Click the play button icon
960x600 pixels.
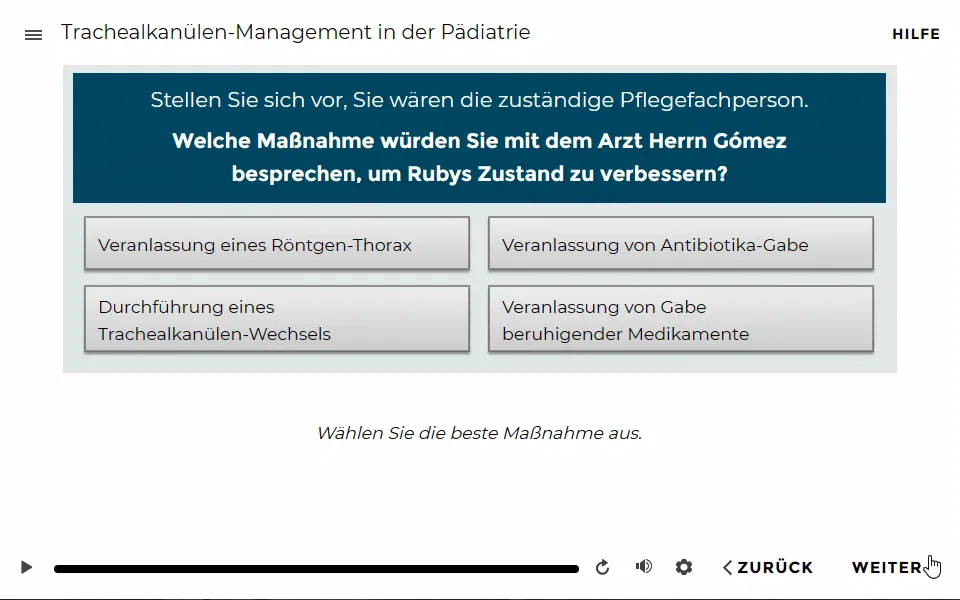(x=26, y=567)
